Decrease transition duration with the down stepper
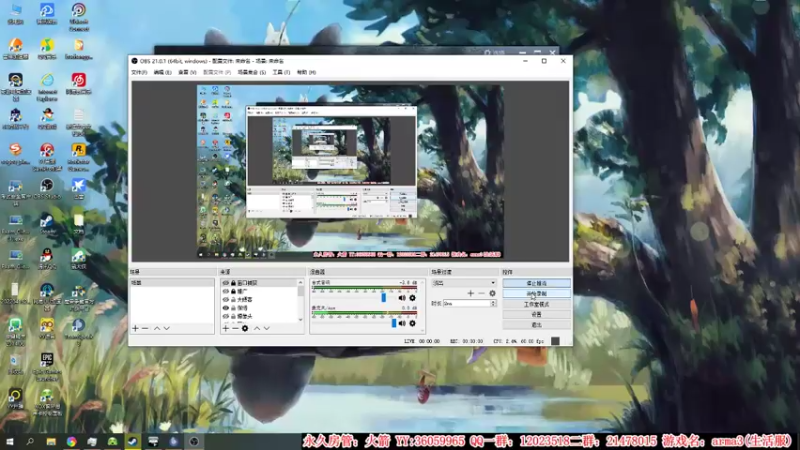 (x=493, y=305)
